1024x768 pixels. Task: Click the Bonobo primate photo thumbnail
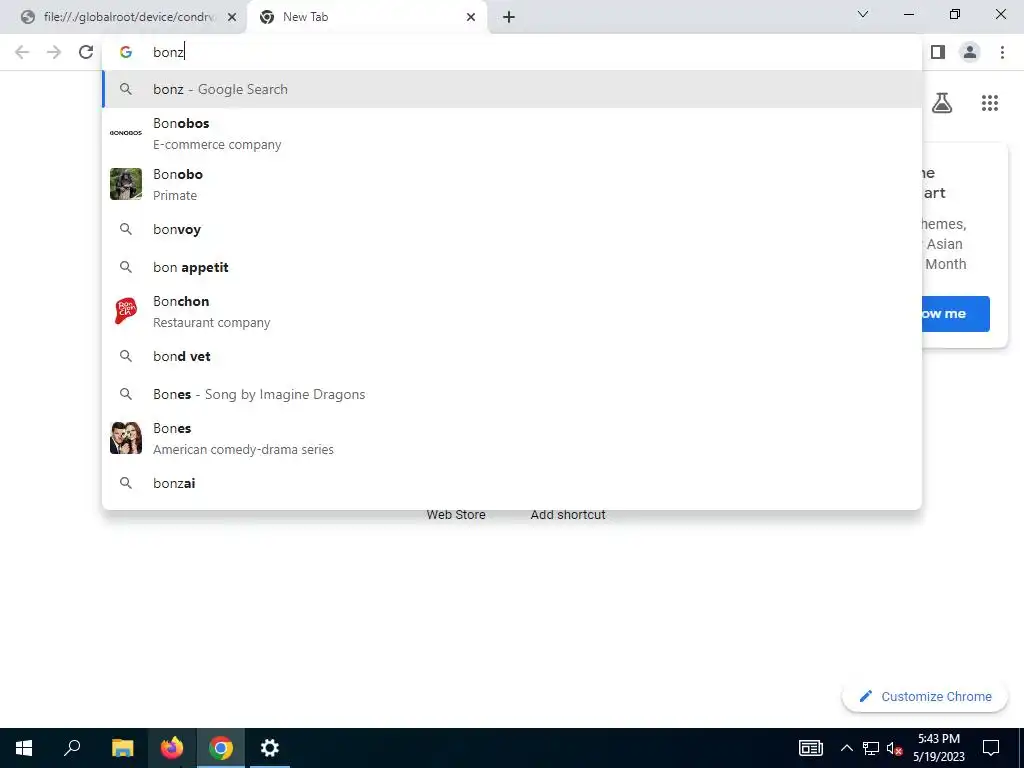point(125,184)
